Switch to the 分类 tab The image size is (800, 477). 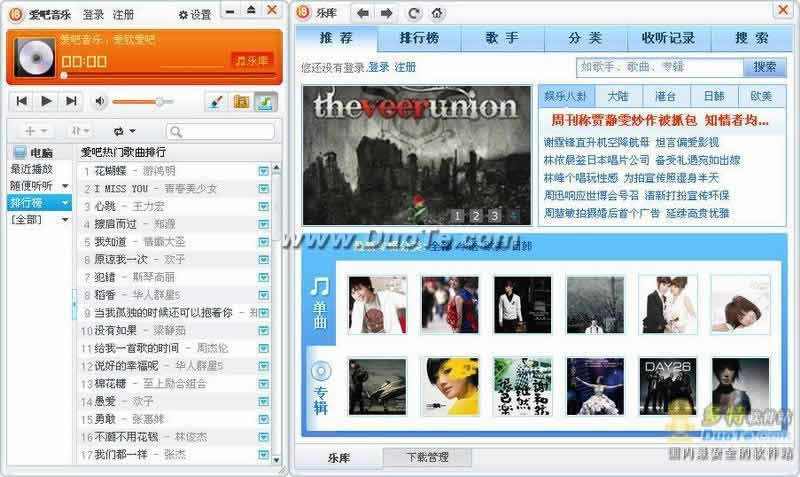point(585,38)
